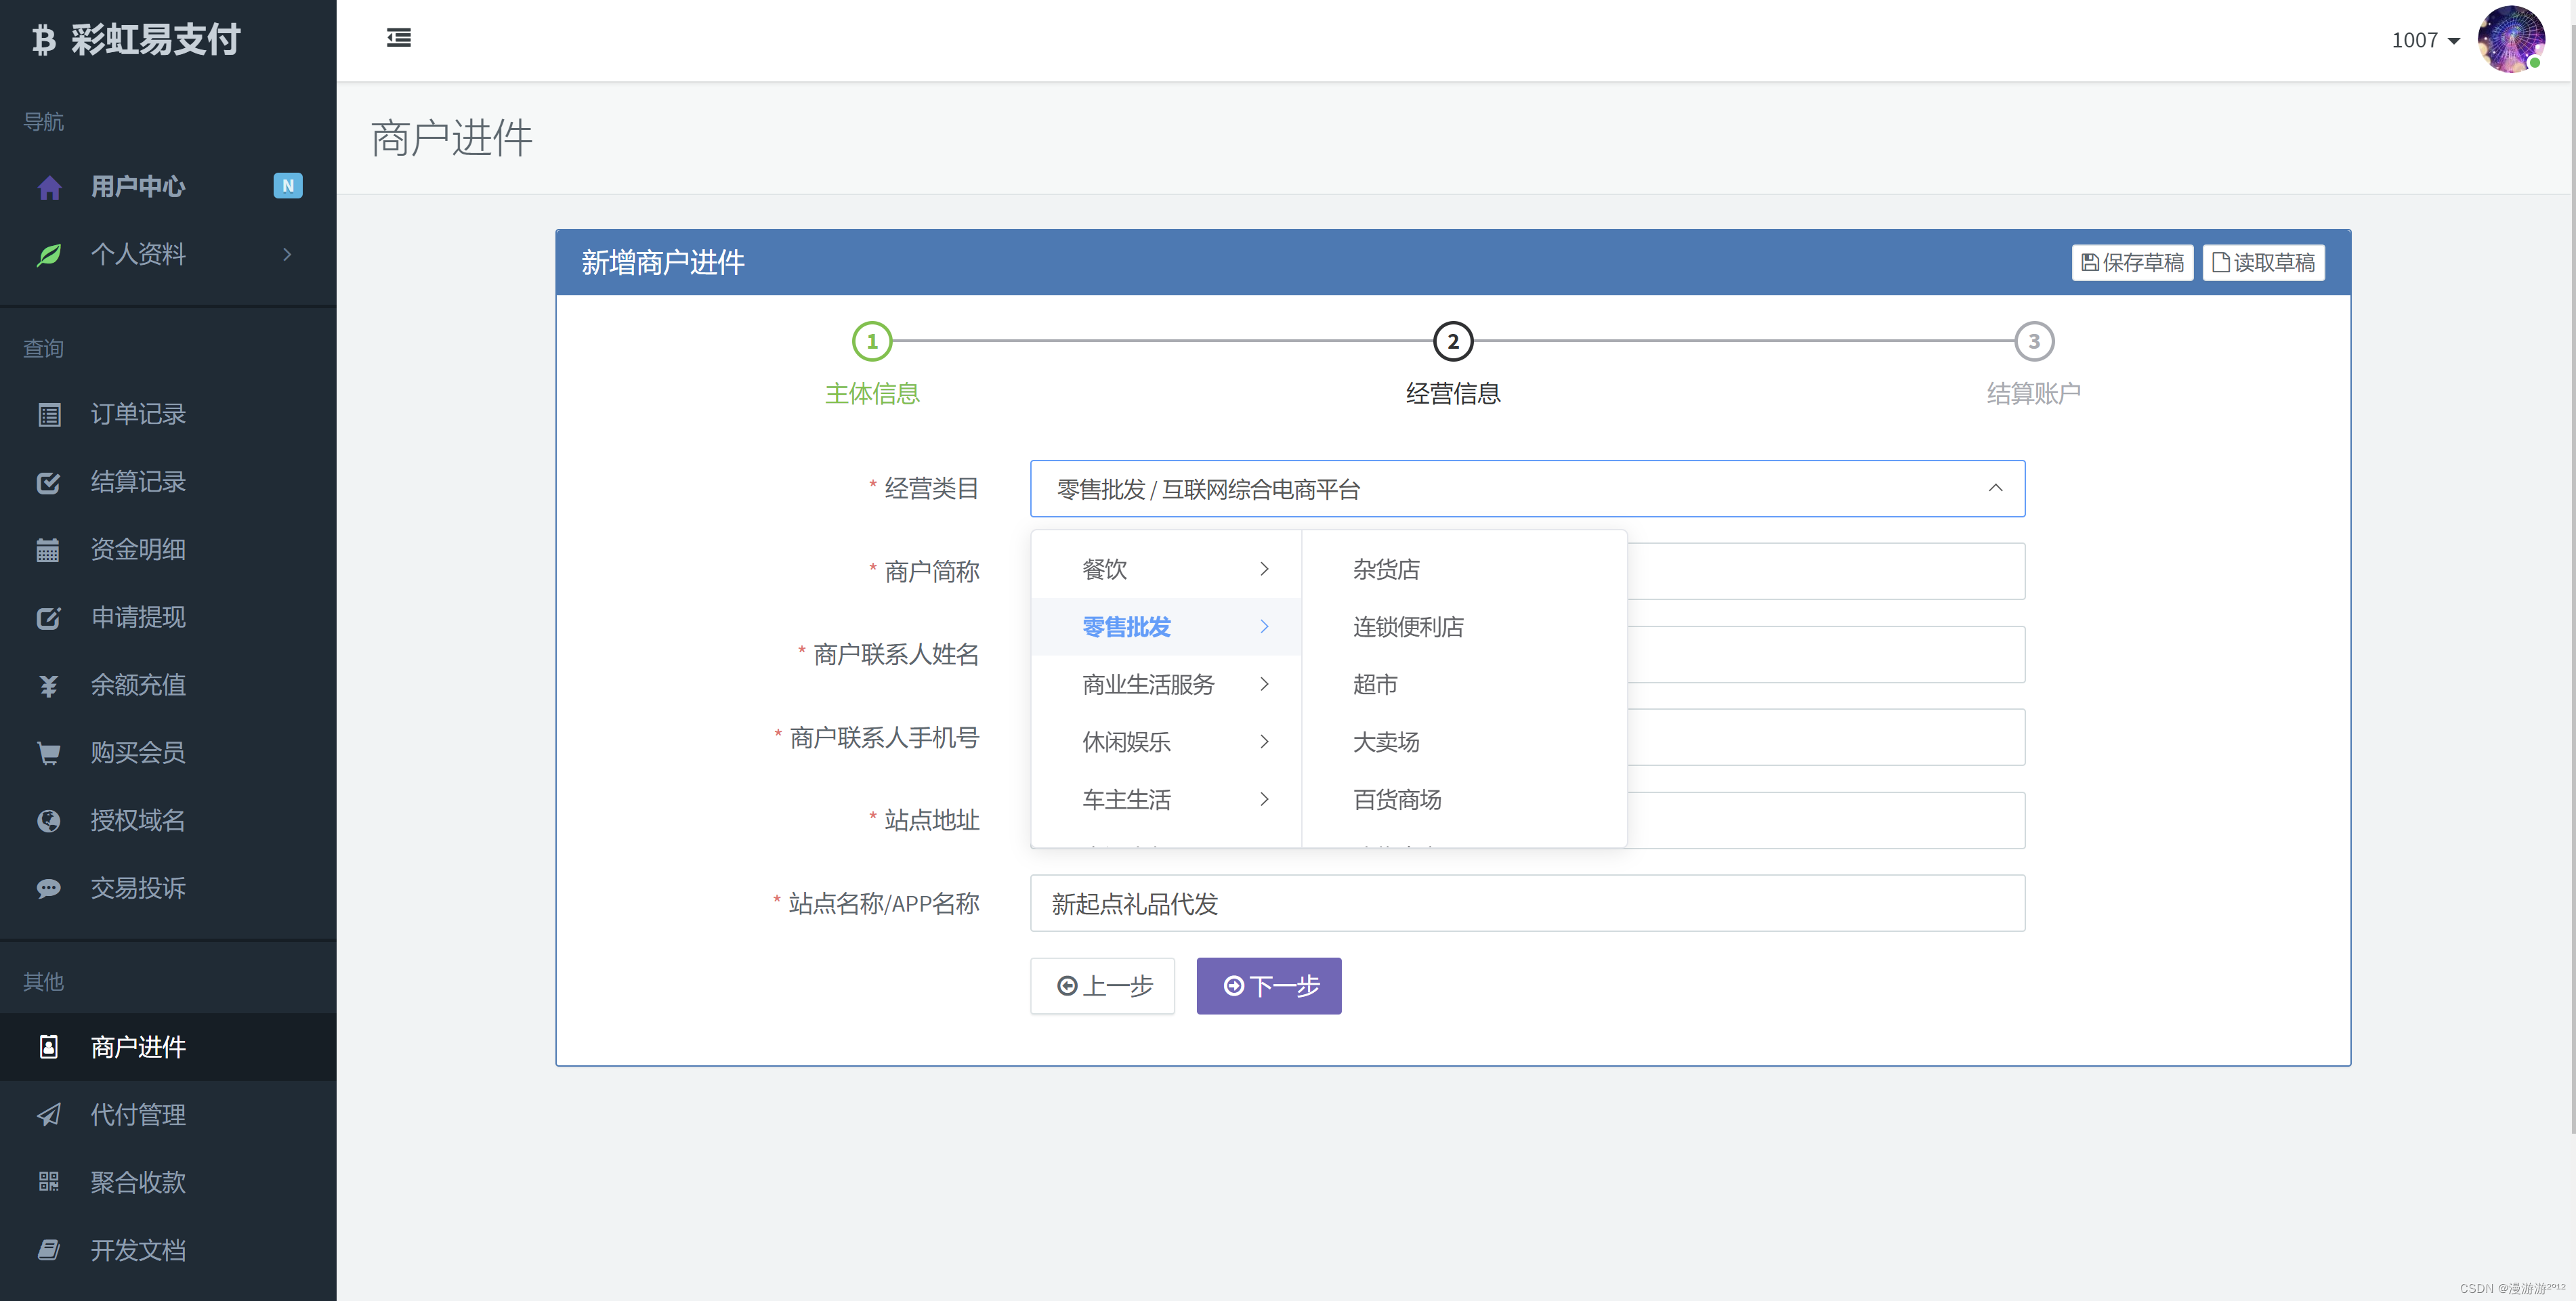
Task: Click the 站点名称/APP名称 input field
Action: click(x=1526, y=904)
